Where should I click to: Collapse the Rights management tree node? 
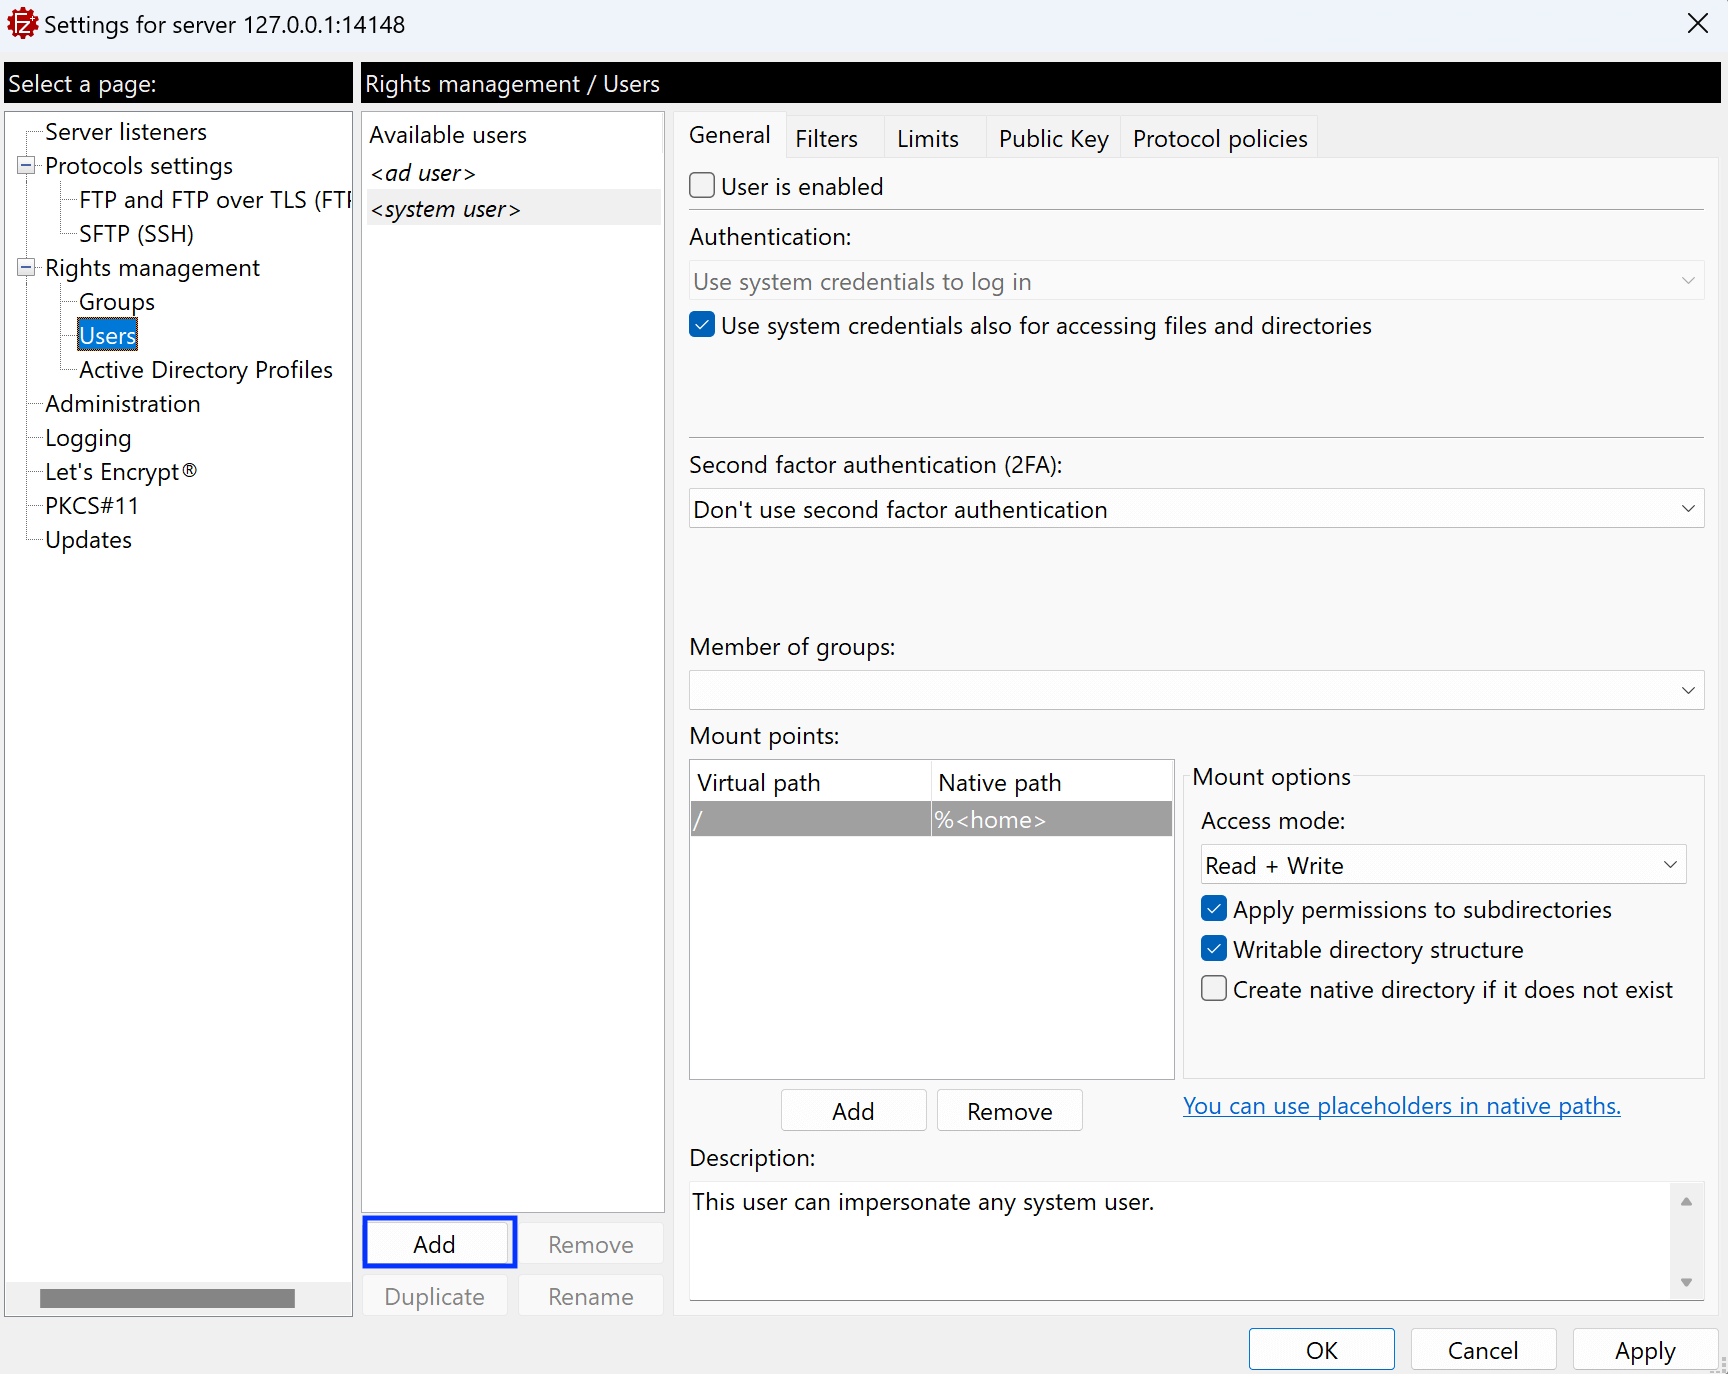pyautogui.click(x=26, y=268)
